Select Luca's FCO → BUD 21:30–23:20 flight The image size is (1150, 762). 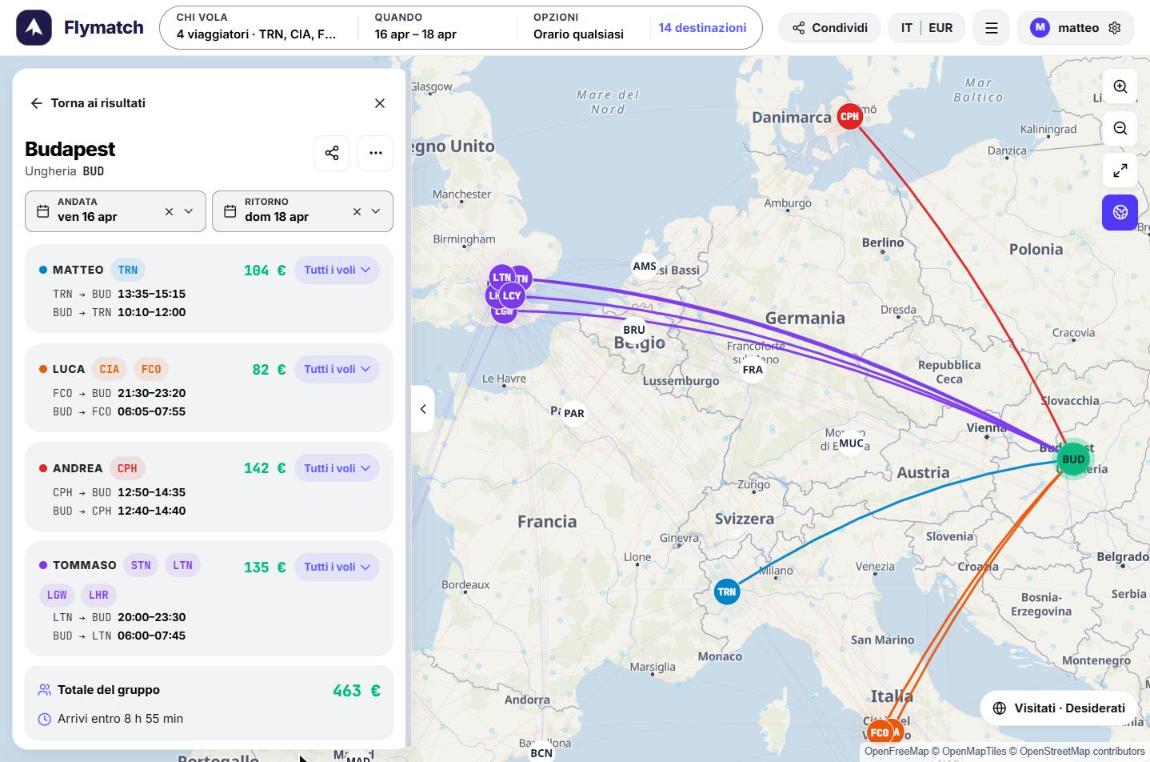coord(119,393)
